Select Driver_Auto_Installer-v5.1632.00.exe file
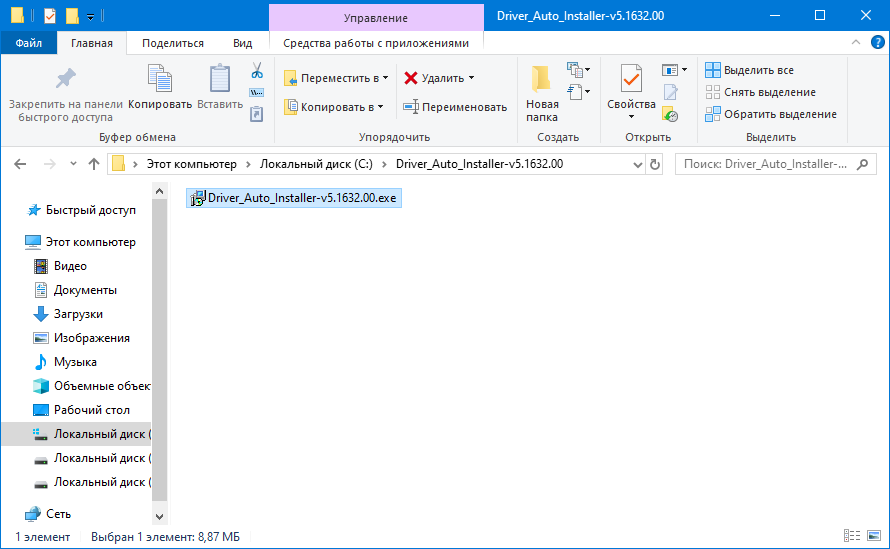890x549 pixels. (294, 198)
